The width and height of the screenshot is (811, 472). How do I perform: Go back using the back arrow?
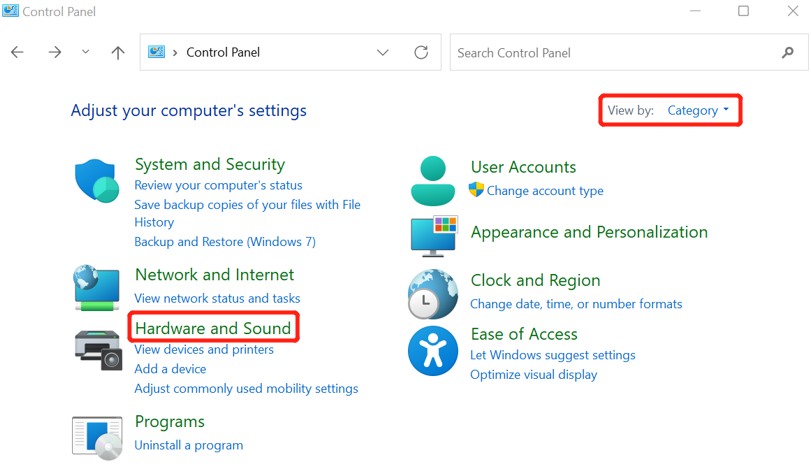(18, 53)
